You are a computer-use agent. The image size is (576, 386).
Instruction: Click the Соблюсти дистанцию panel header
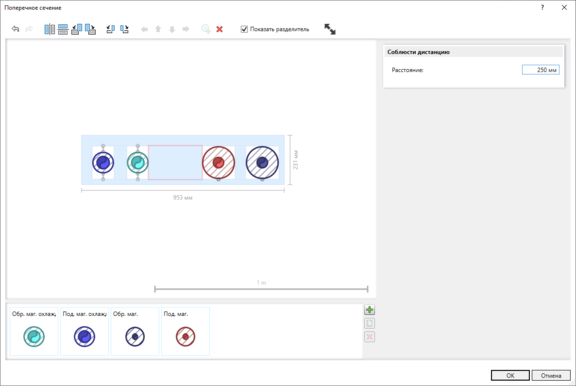(474, 52)
